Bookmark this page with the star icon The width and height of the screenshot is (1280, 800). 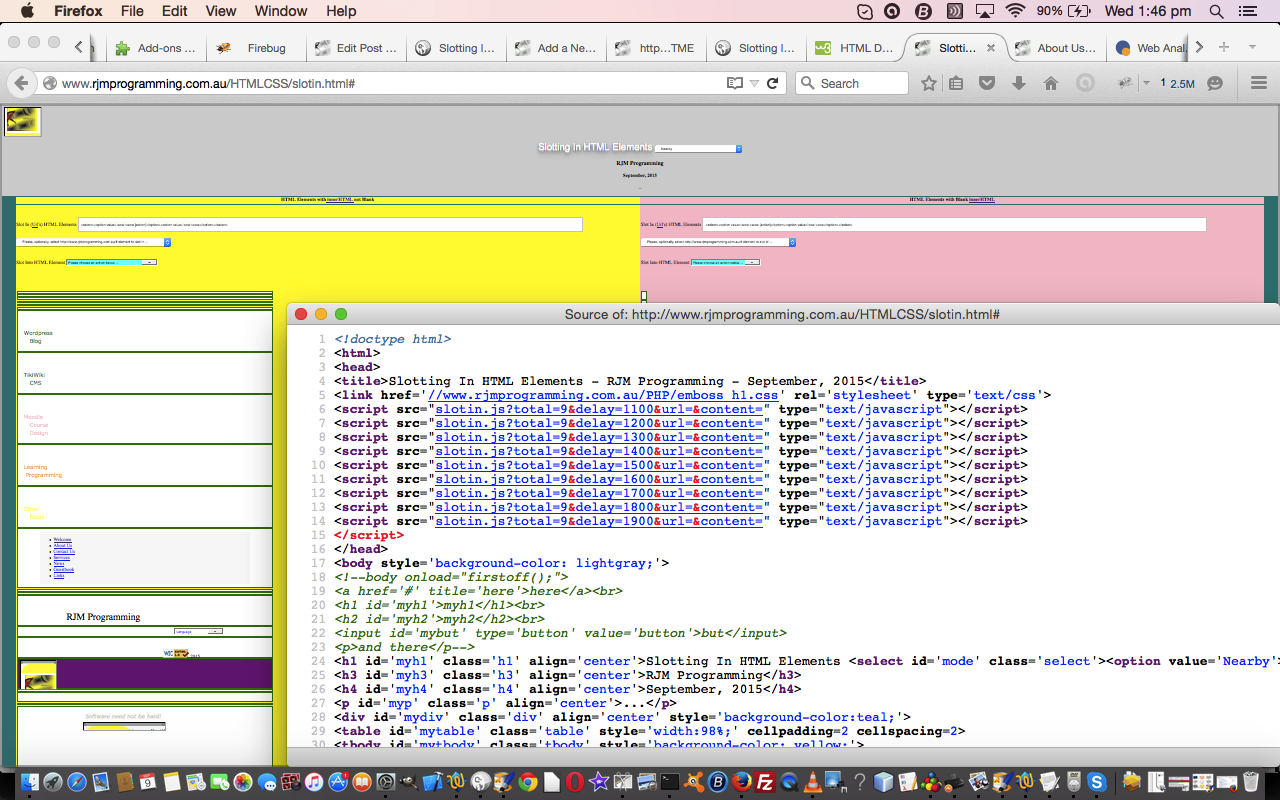click(929, 84)
